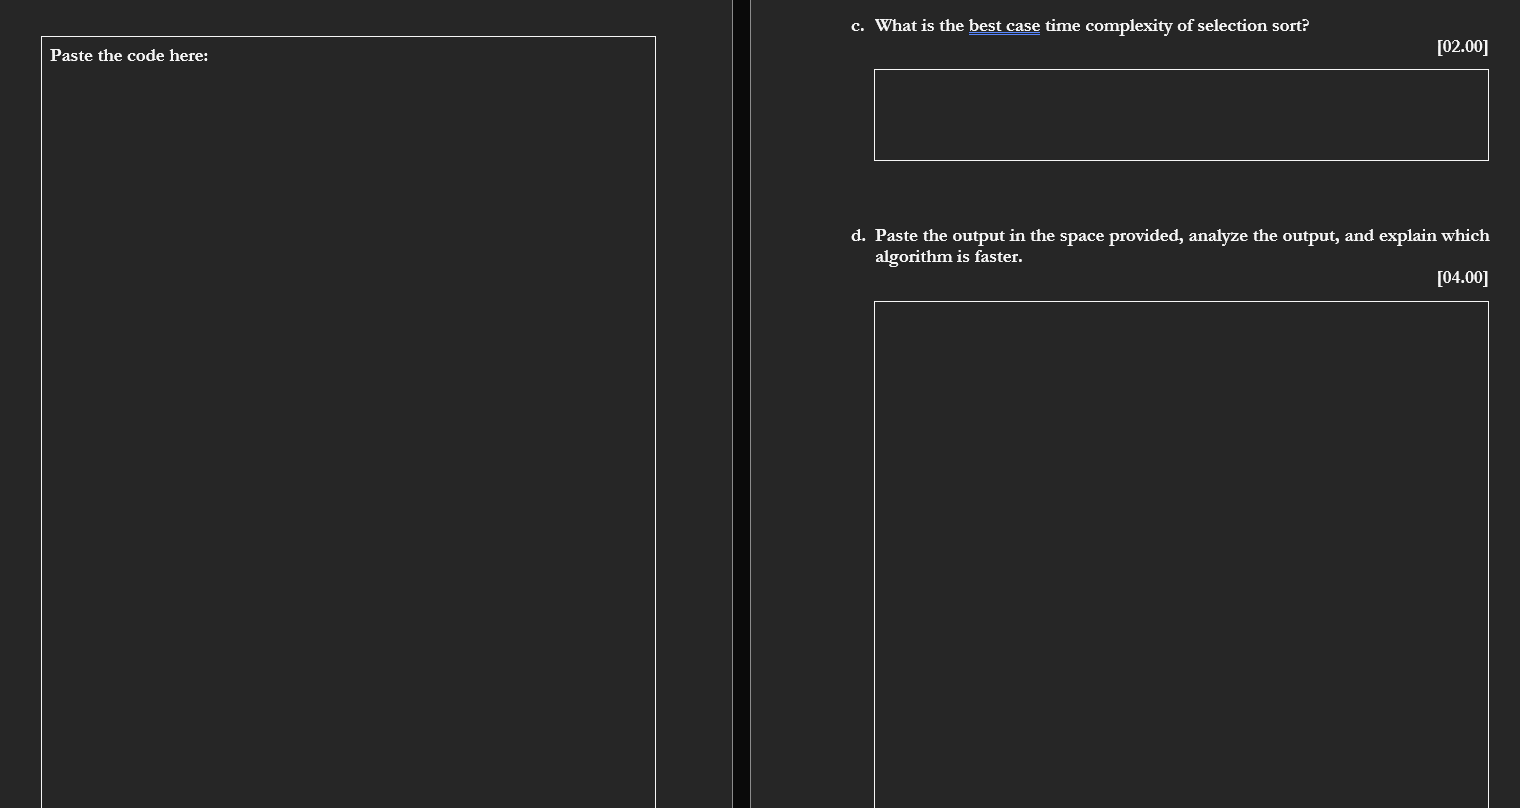Click the underlined words 'best case'
This screenshot has width=1520, height=808.
click(x=1004, y=26)
